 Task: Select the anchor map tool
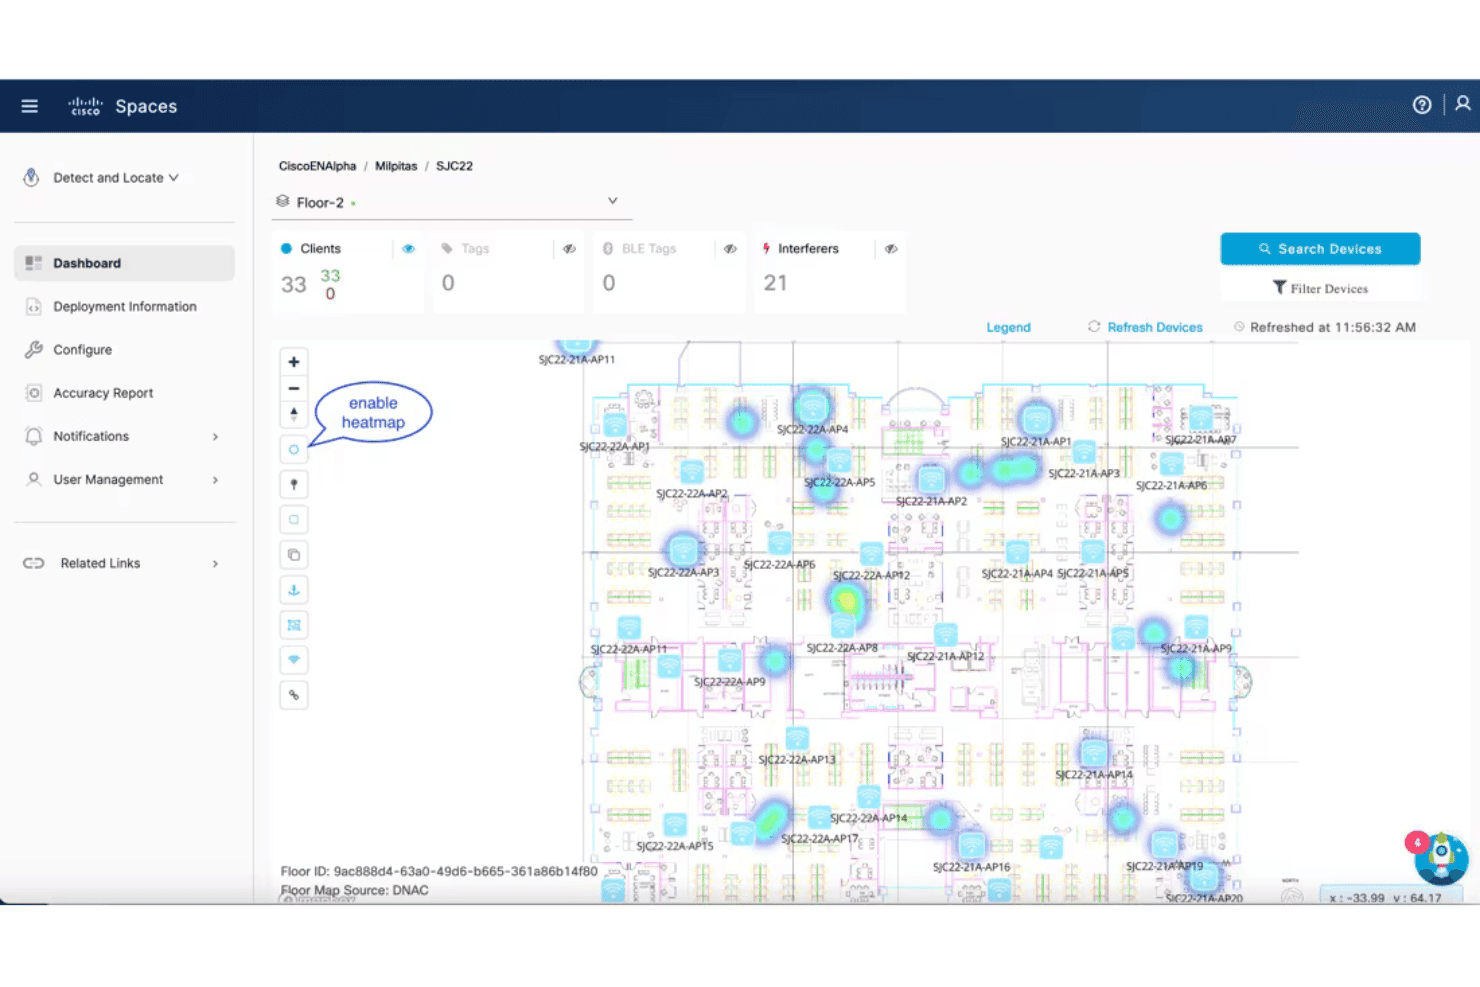click(294, 590)
